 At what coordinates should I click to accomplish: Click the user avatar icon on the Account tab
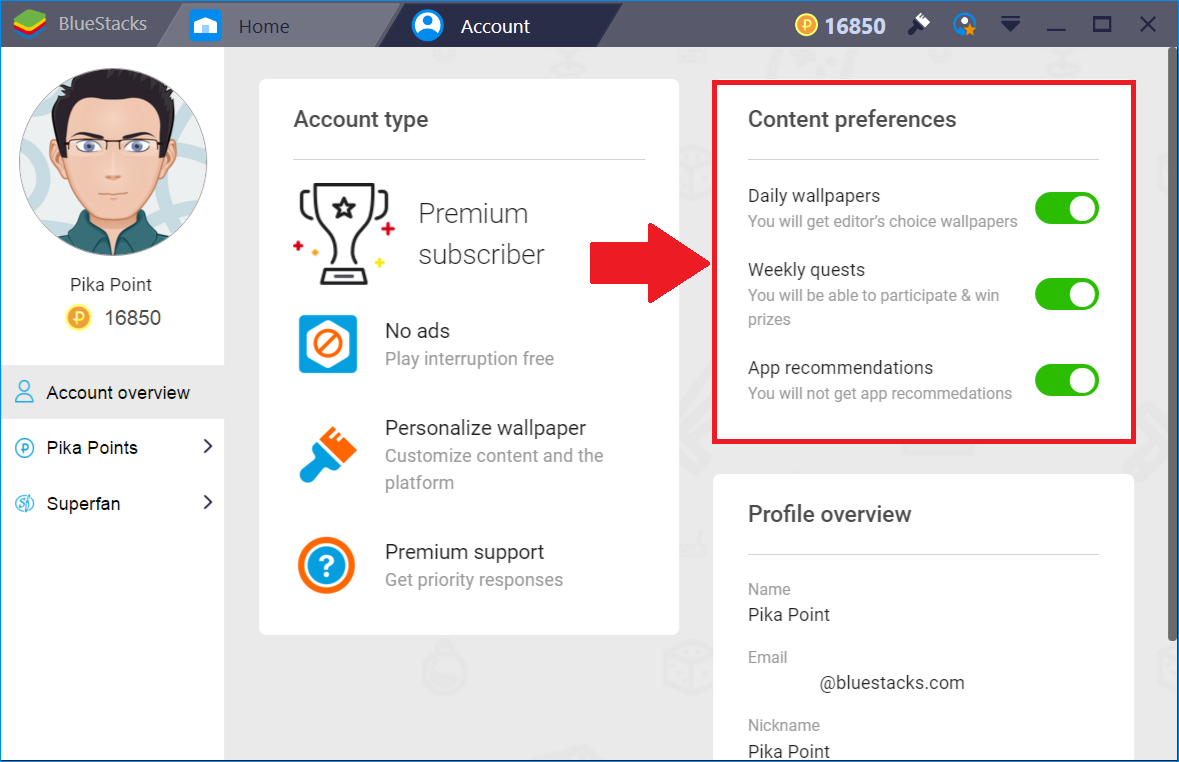[428, 26]
